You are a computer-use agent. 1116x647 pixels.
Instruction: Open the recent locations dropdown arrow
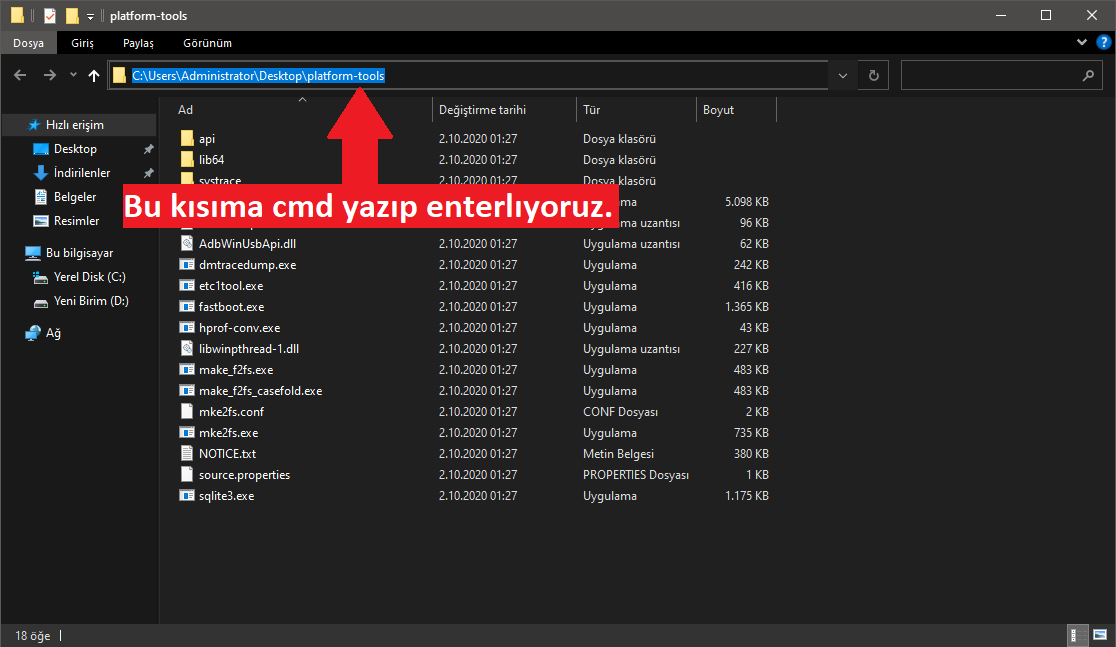pyautogui.click(x=73, y=75)
